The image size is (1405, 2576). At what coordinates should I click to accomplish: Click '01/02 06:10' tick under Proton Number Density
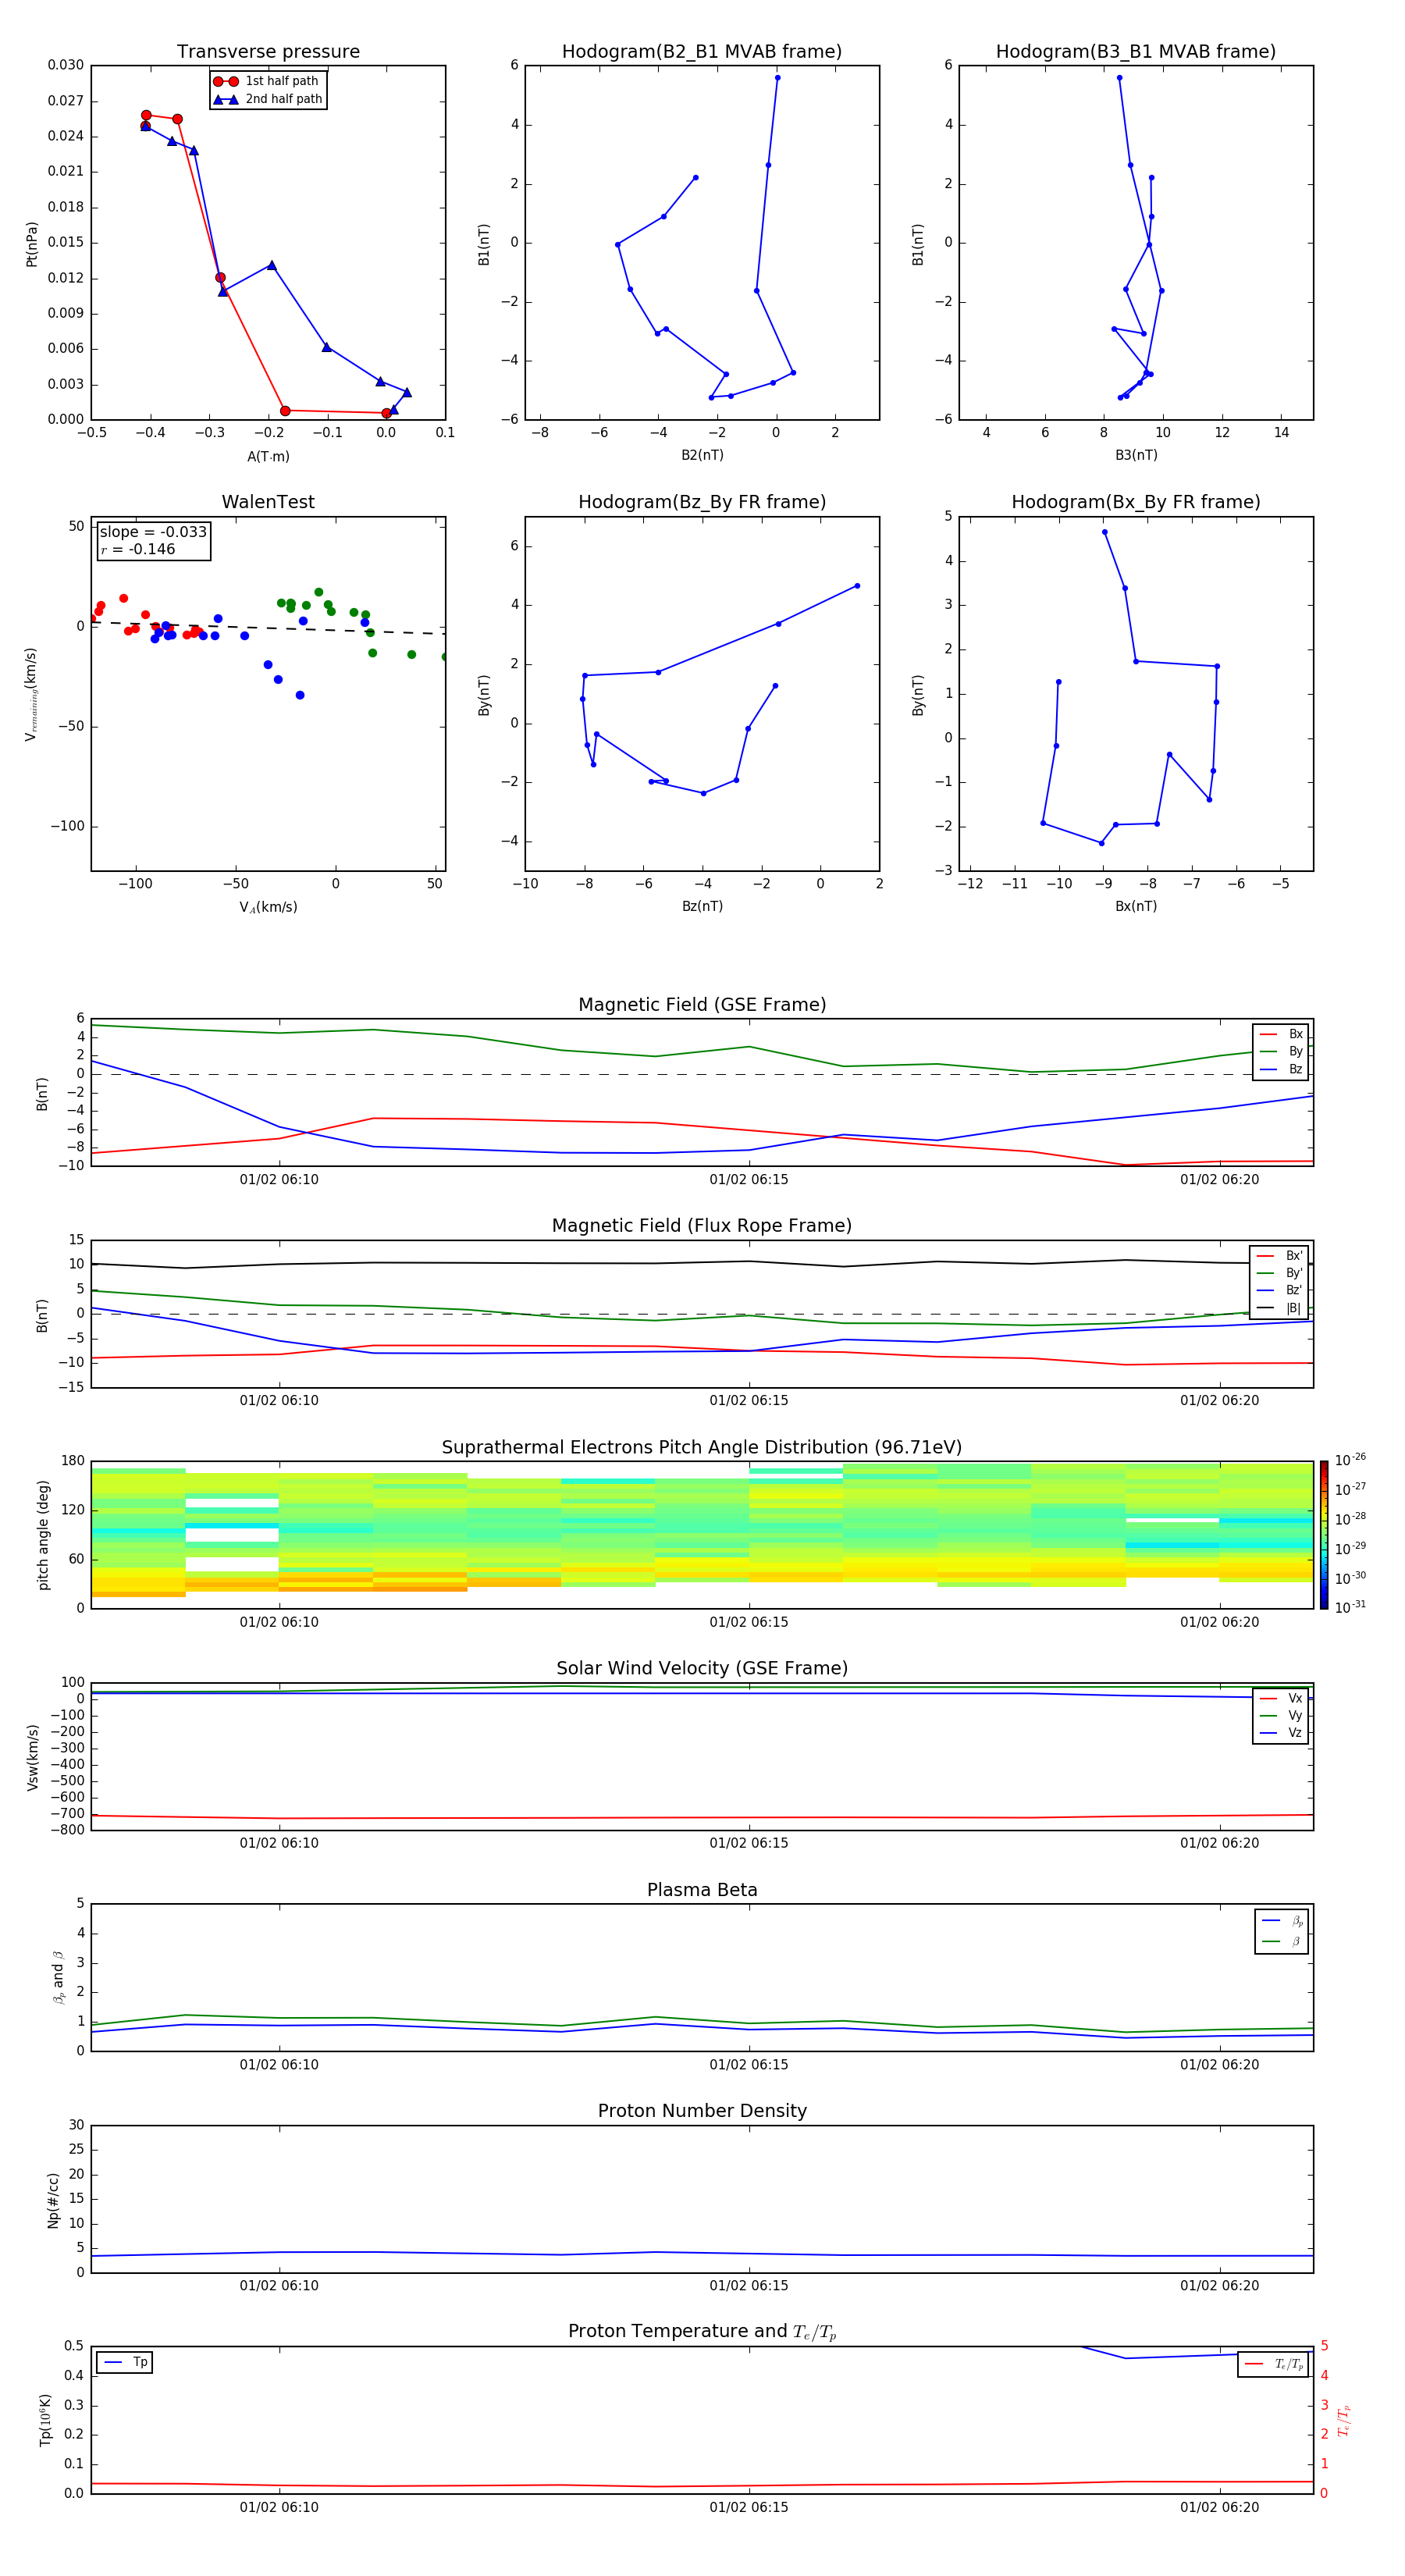tap(279, 2286)
